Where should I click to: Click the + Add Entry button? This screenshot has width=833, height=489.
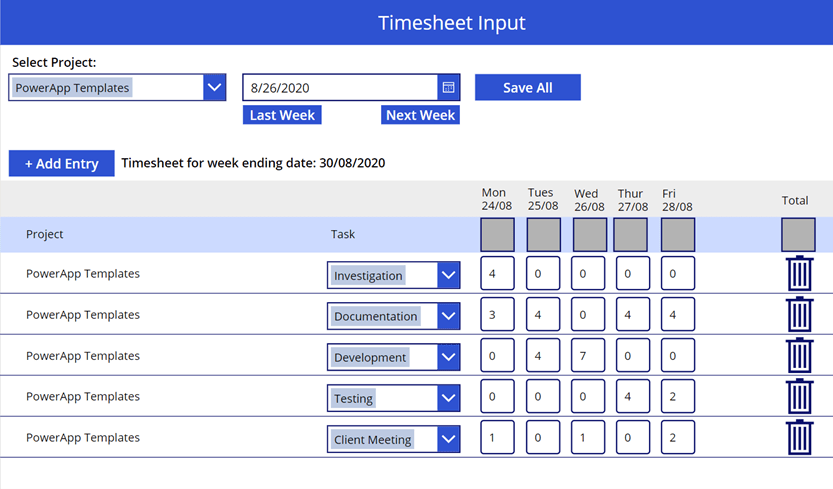(x=62, y=163)
